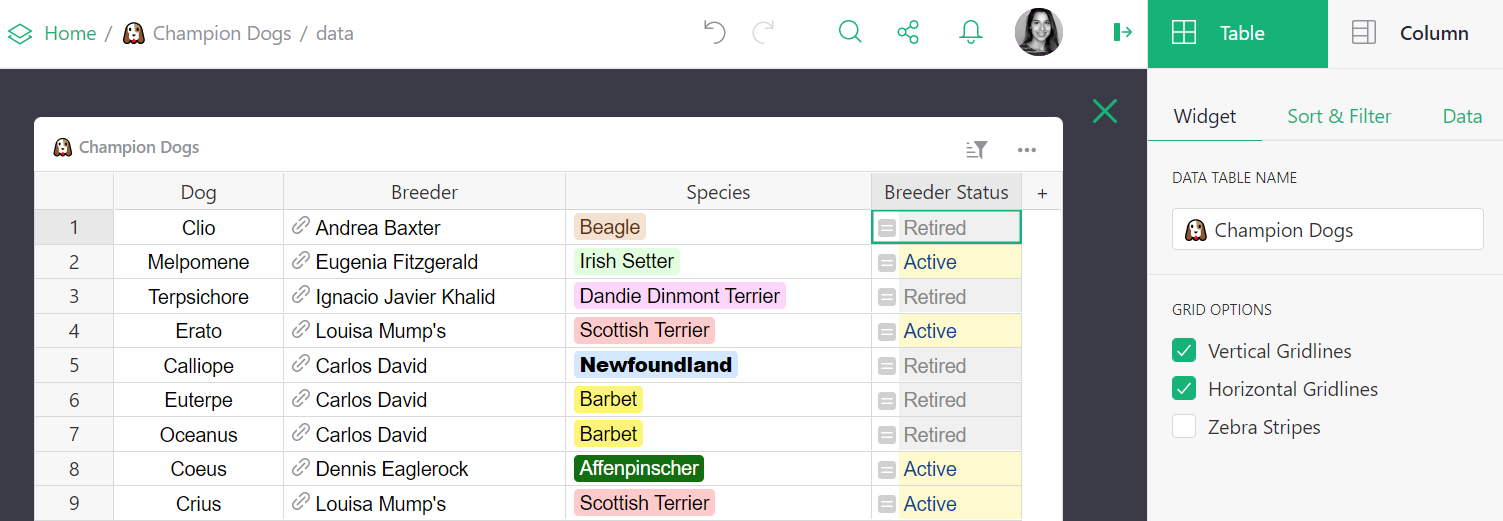Open search with magnifier icon
This screenshot has width=1503, height=521.
[850, 32]
